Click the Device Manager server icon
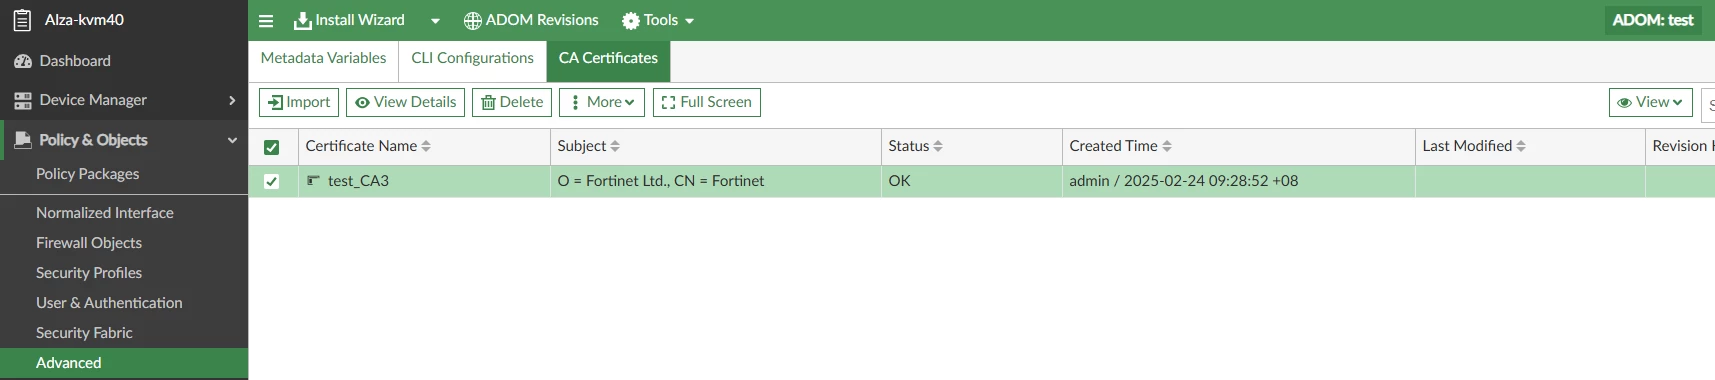 pyautogui.click(x=23, y=100)
